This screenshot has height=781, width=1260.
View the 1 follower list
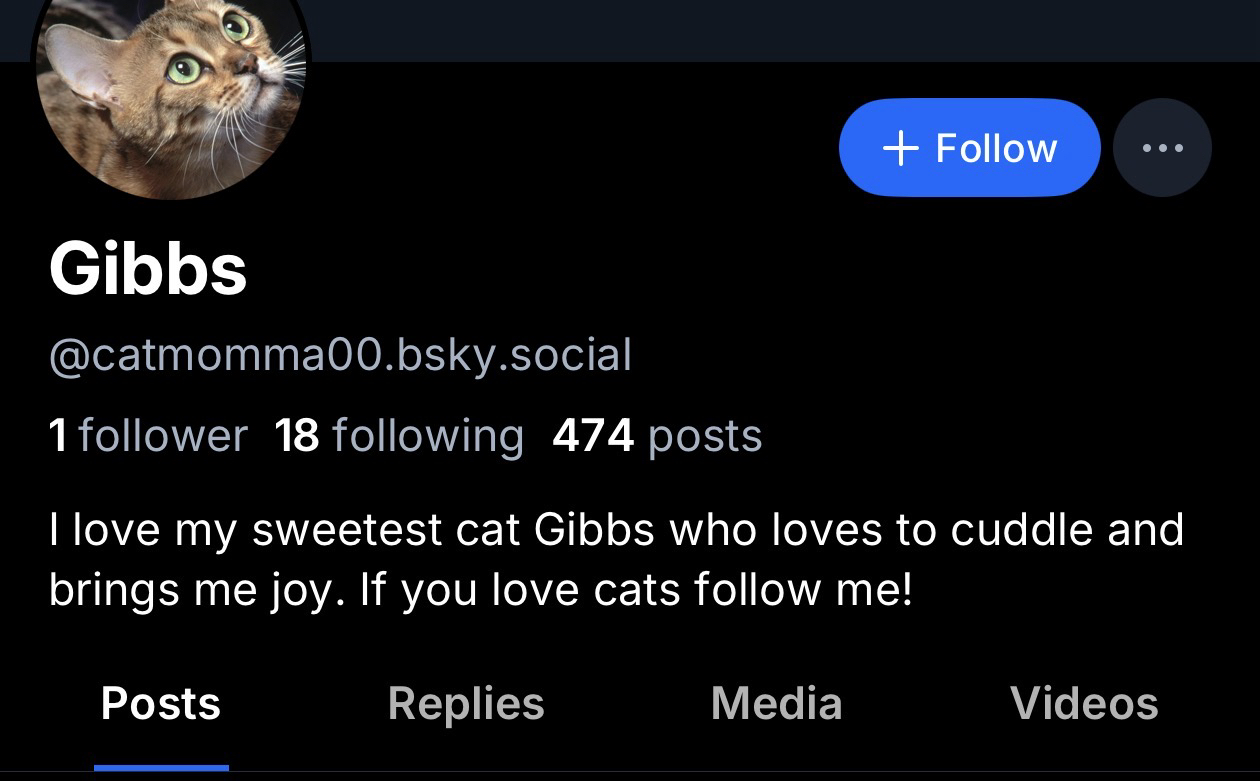148,435
